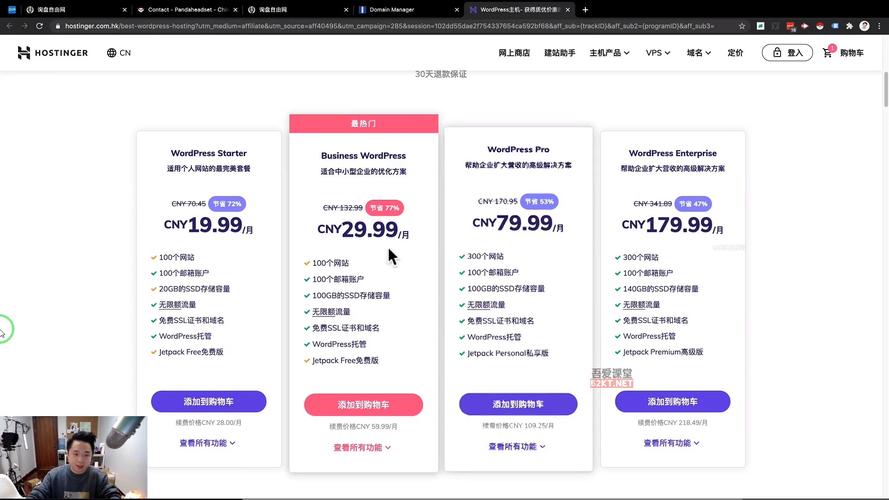The width and height of the screenshot is (889, 500).
Task: Click the CNY 29.99 price
Action: coord(363,230)
